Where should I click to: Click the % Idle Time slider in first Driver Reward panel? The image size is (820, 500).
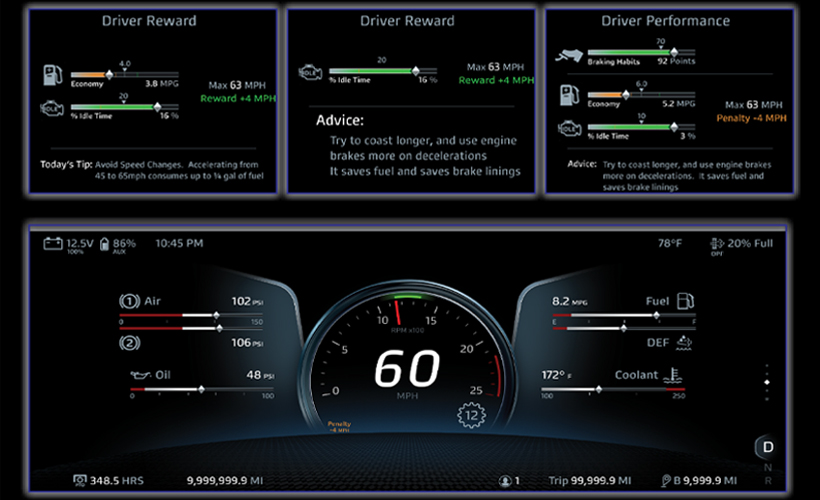[124, 107]
